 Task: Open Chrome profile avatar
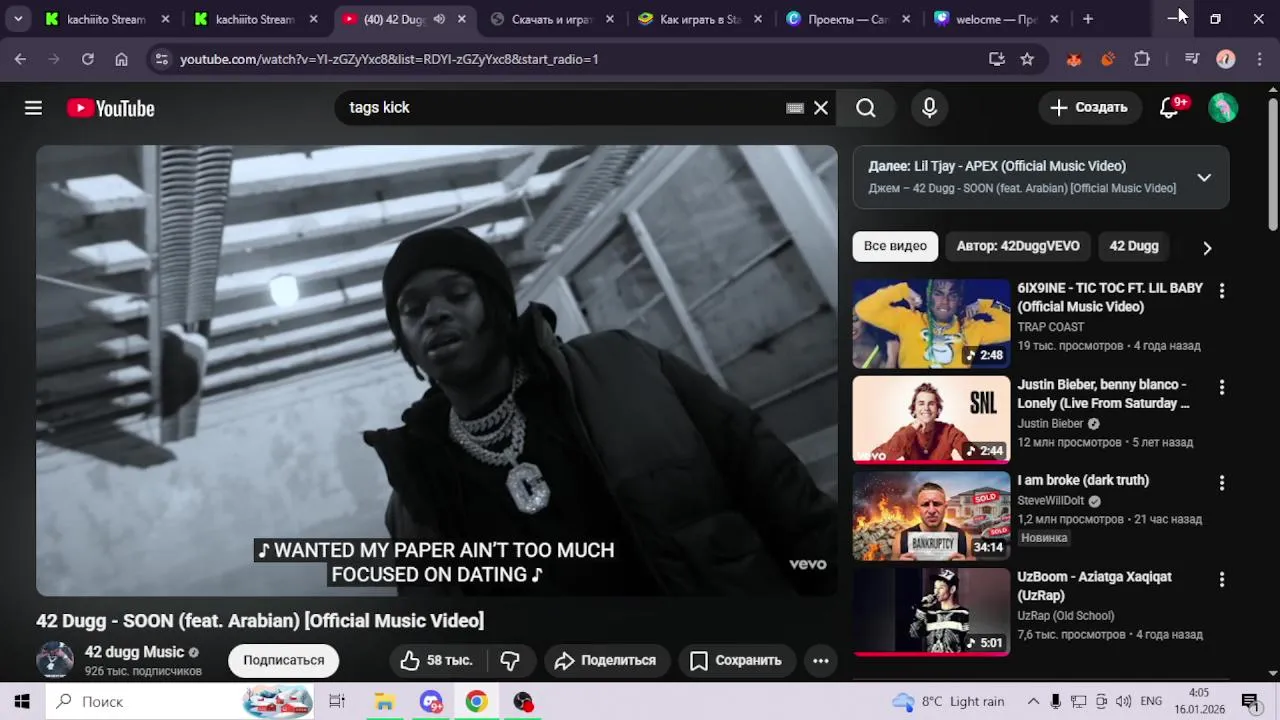[x=1226, y=59]
